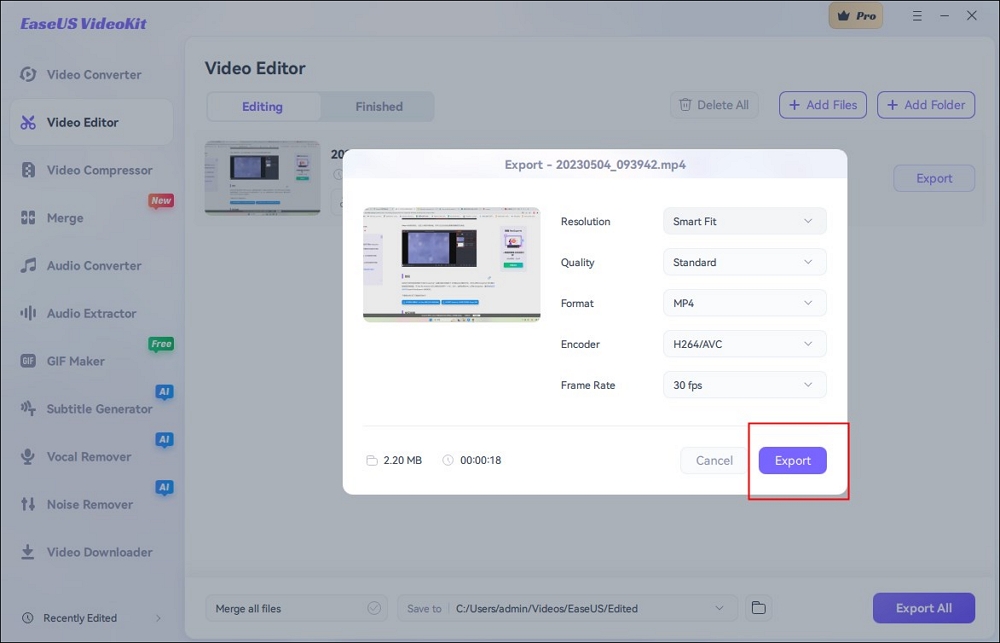Change the Frame Rate 30 fps dropdown
This screenshot has width=1000, height=643.
pyautogui.click(x=744, y=385)
